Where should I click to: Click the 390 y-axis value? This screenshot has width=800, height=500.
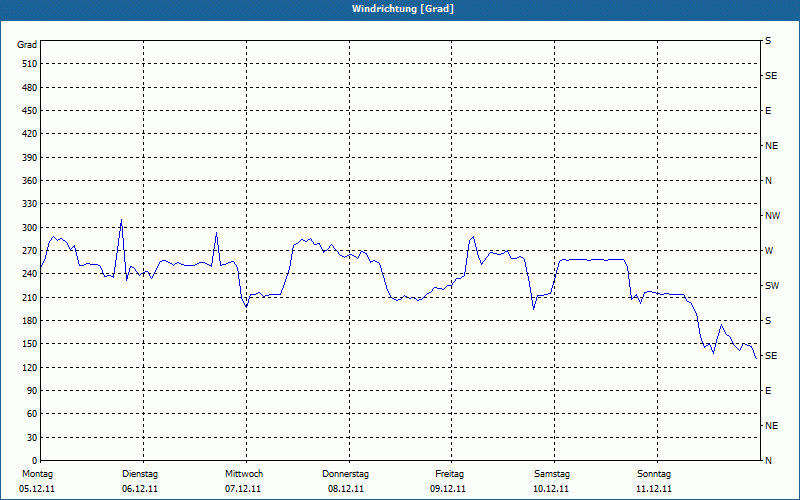[30, 157]
